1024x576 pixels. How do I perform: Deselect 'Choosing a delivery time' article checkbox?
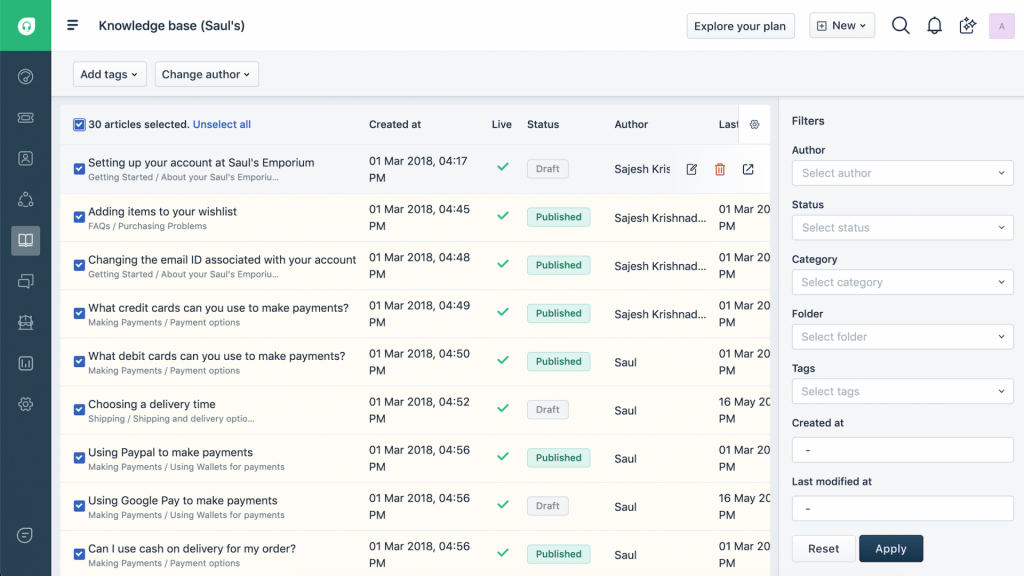(79, 410)
